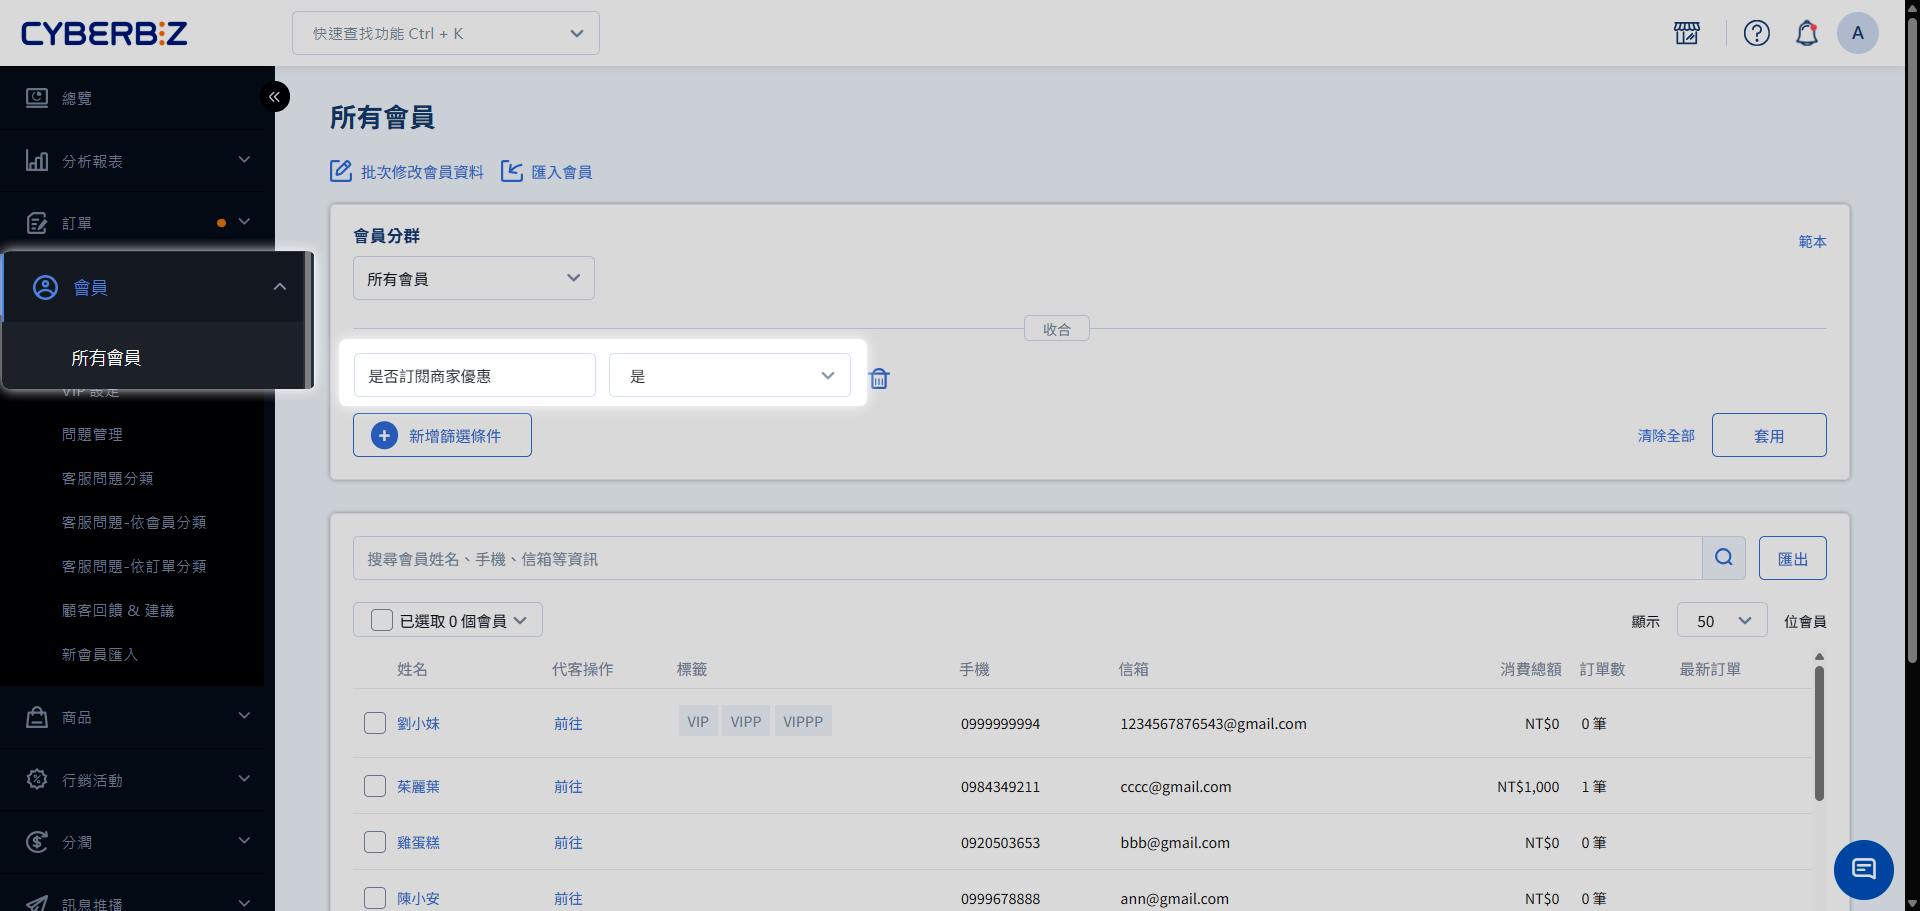
Task: Open the display count 50 dropdown
Action: tap(1721, 621)
